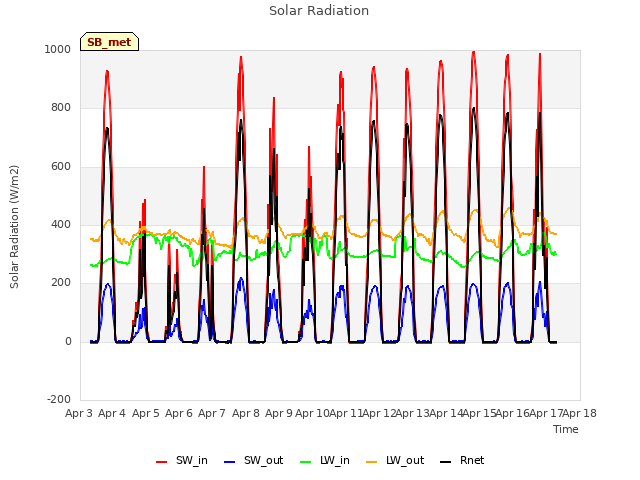This screenshot has width=640, height=480.
Task: Click the SW_out legend entry
Action: point(253,460)
